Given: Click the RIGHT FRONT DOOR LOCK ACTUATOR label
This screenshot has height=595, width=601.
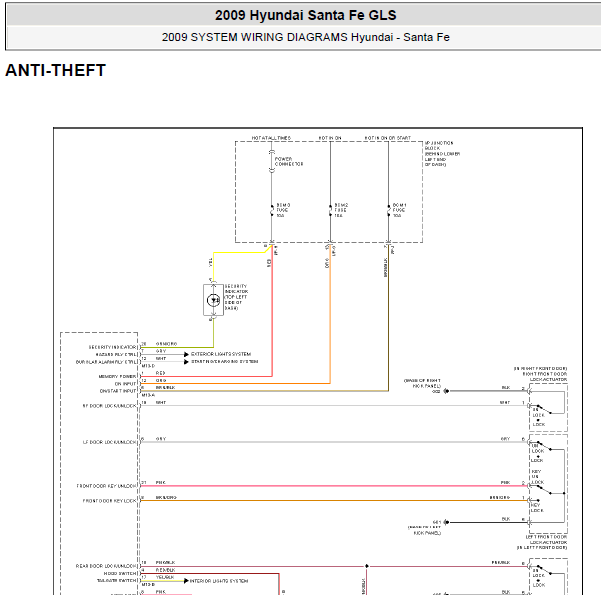Looking at the screenshot, I should click(x=540, y=374).
